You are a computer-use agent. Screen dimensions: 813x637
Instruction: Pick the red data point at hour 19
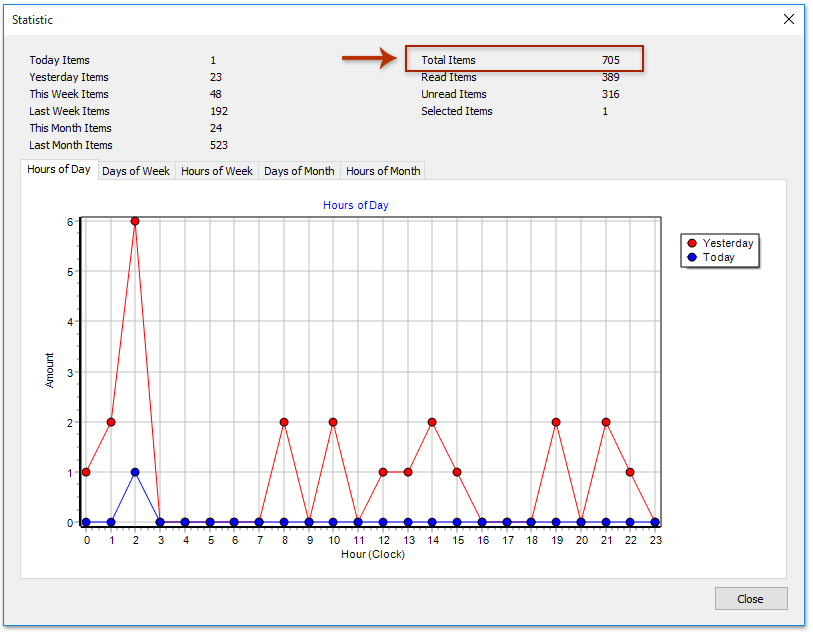pyautogui.click(x=556, y=422)
